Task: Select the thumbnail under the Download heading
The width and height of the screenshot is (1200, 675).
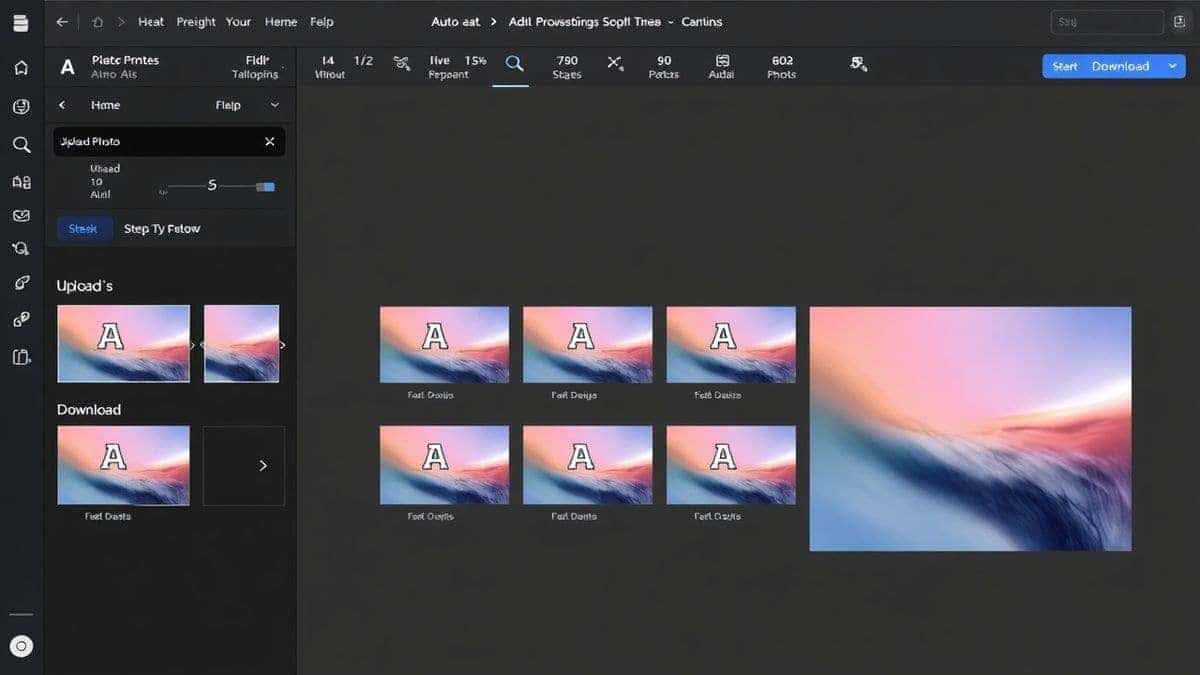Action: pos(123,465)
